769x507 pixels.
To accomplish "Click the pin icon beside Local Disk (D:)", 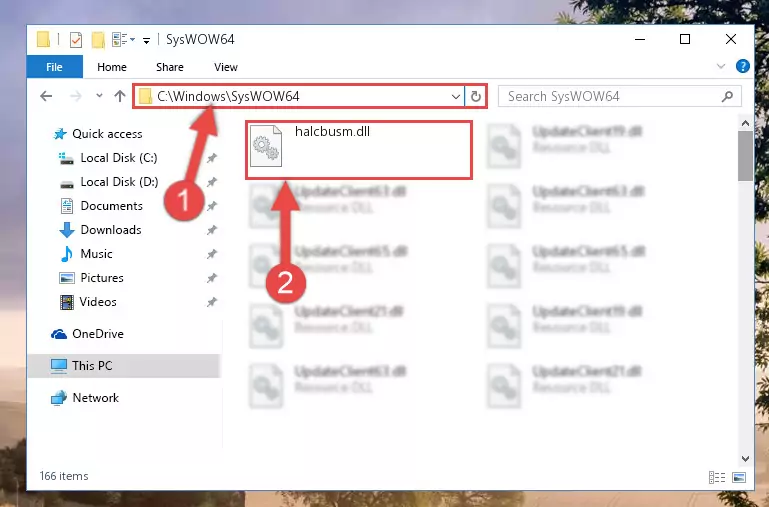I will (x=211, y=182).
